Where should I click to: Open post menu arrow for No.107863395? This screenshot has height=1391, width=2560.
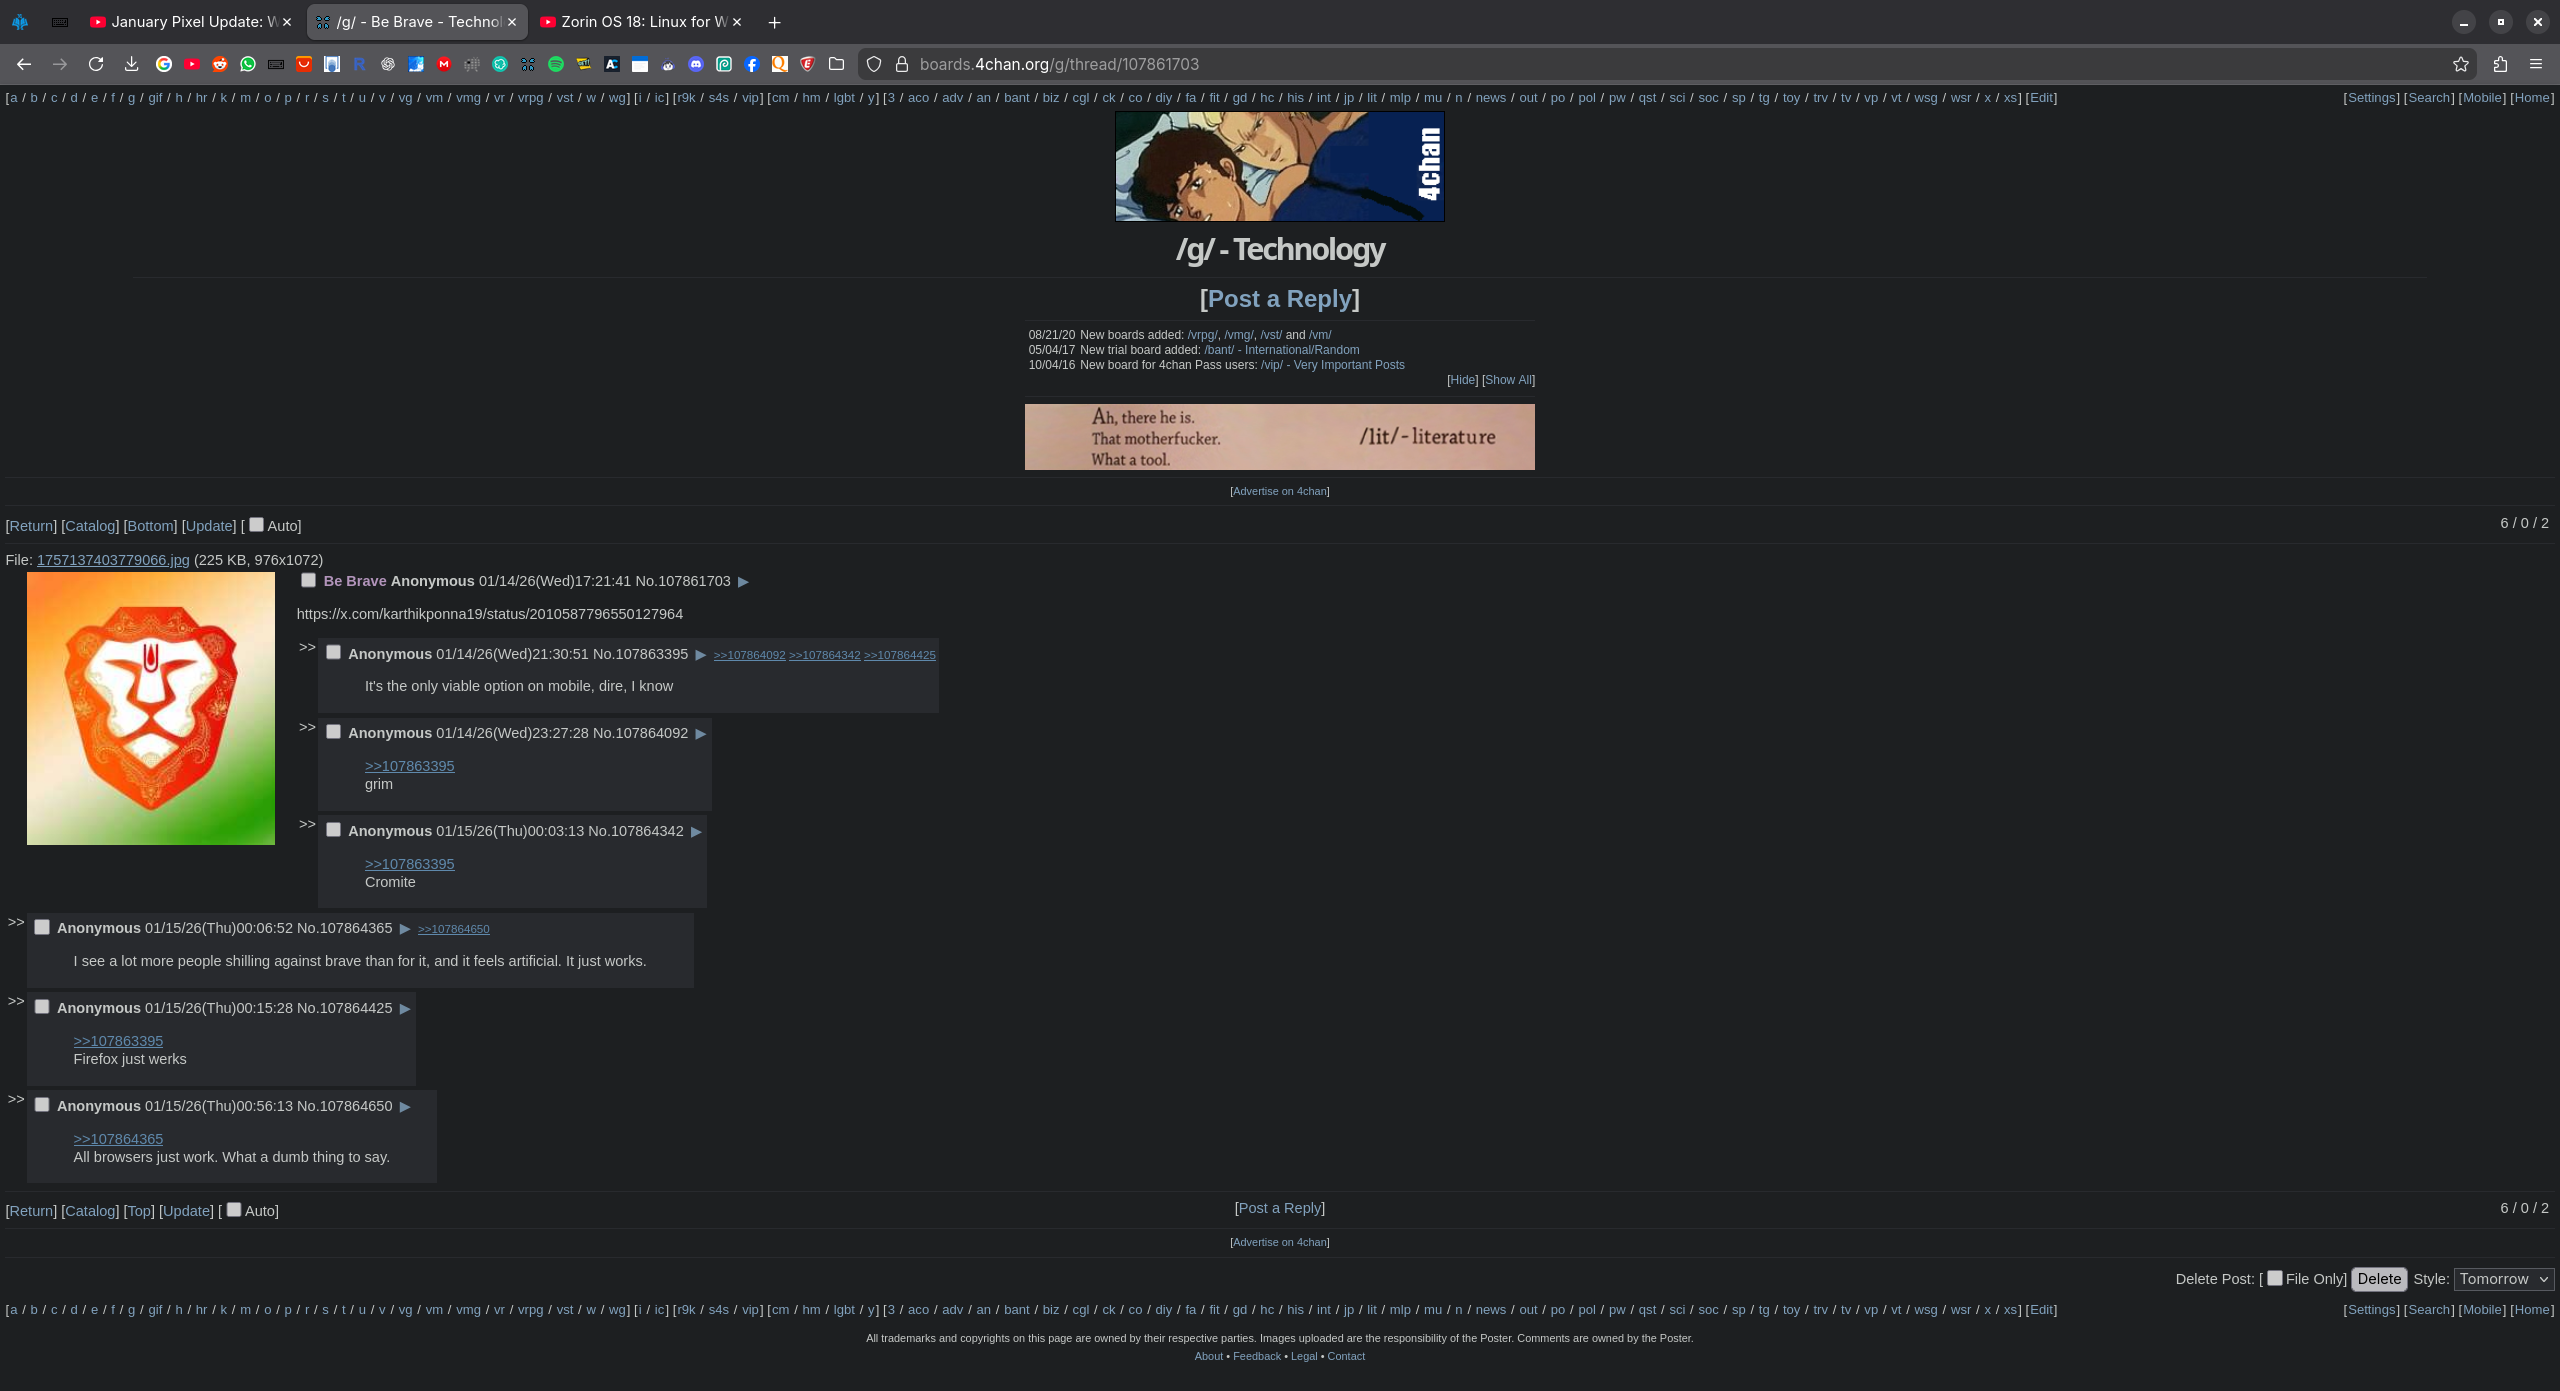701,654
